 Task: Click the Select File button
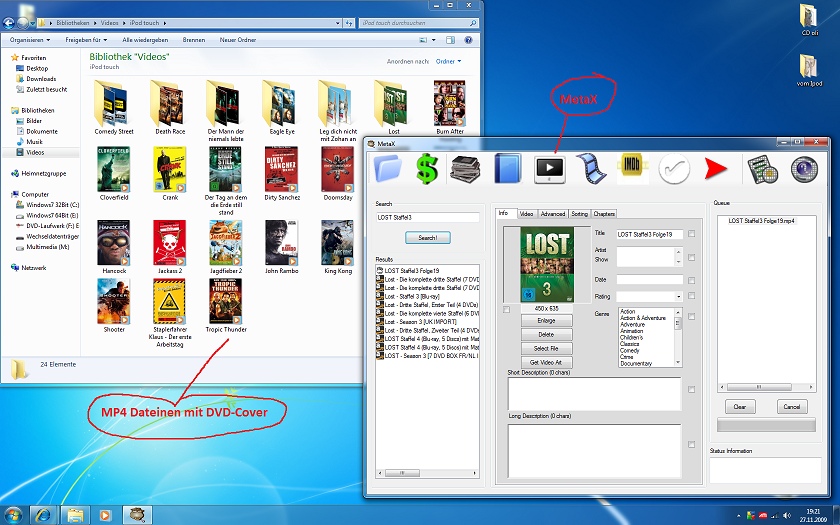(546, 348)
